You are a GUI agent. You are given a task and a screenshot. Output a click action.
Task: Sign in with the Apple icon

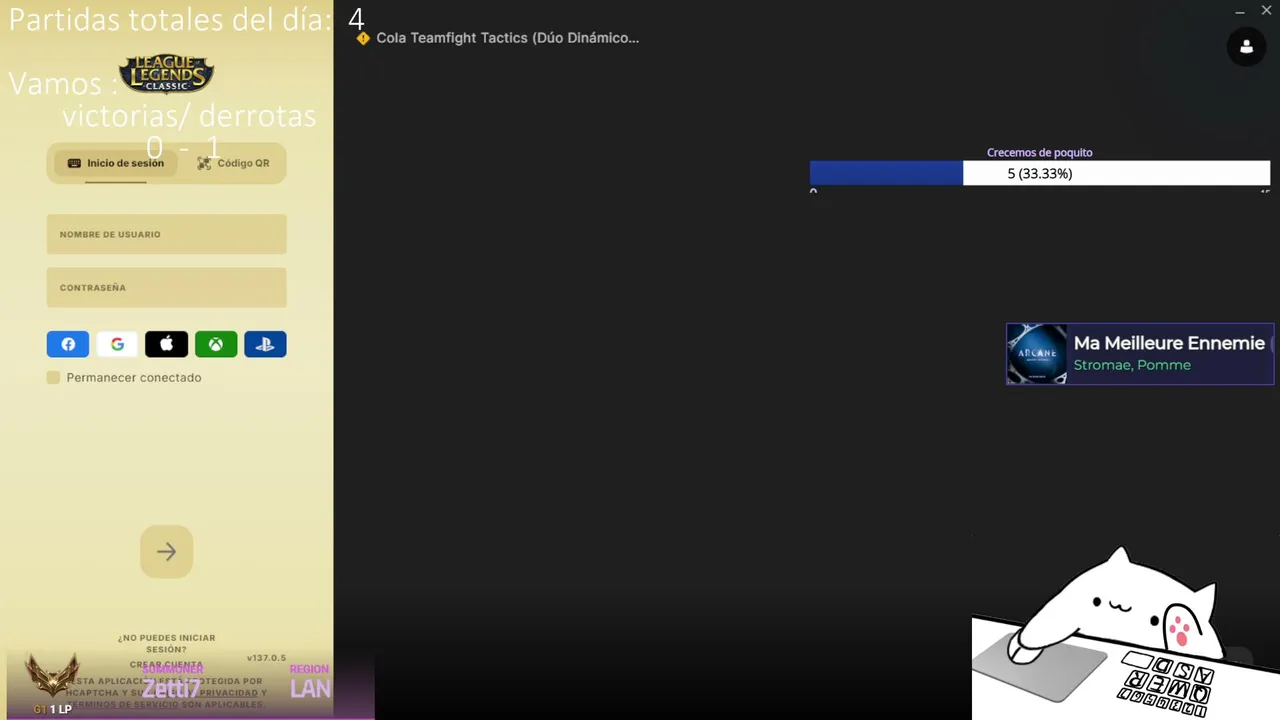[166, 344]
